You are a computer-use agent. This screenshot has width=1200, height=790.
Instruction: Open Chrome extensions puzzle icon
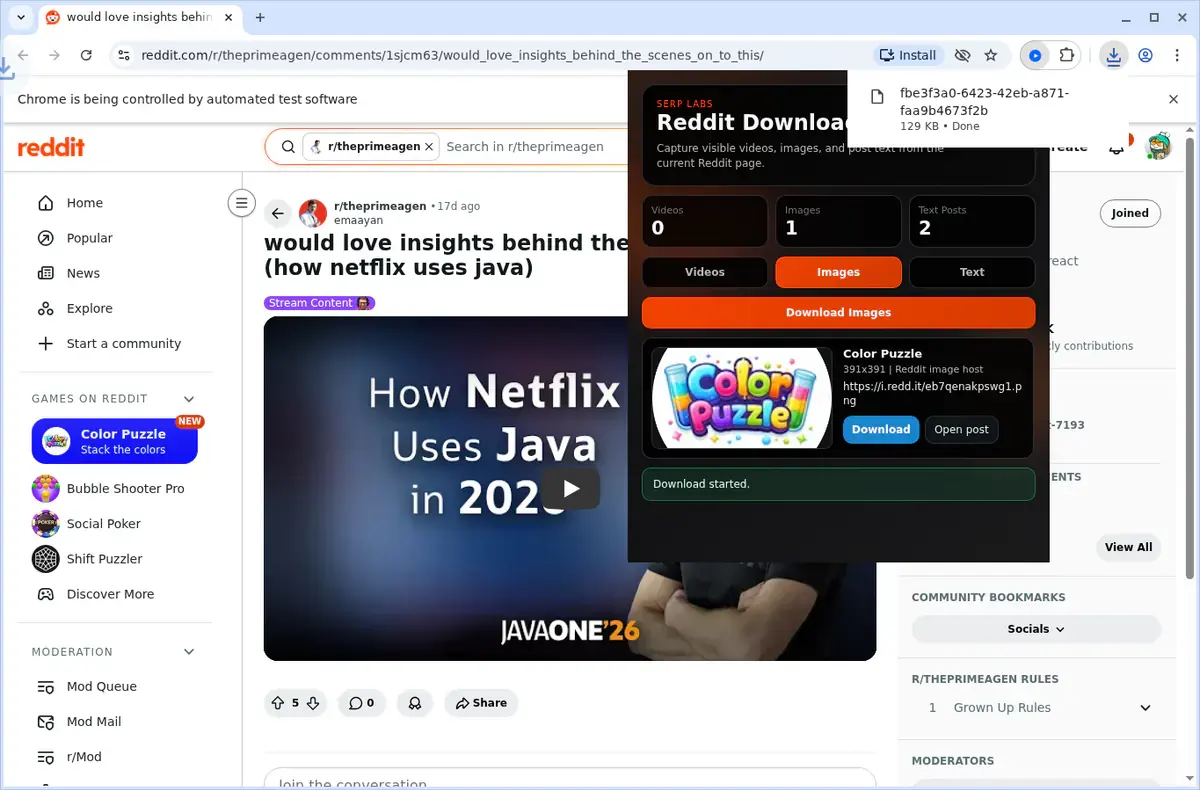[1067, 56]
